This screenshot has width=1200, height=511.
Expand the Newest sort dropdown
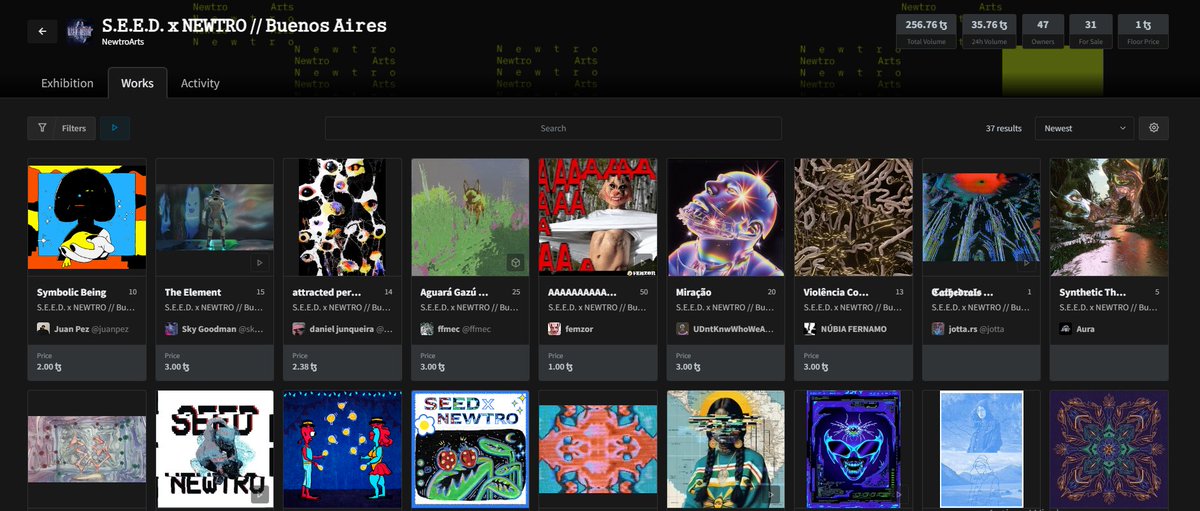point(1085,128)
